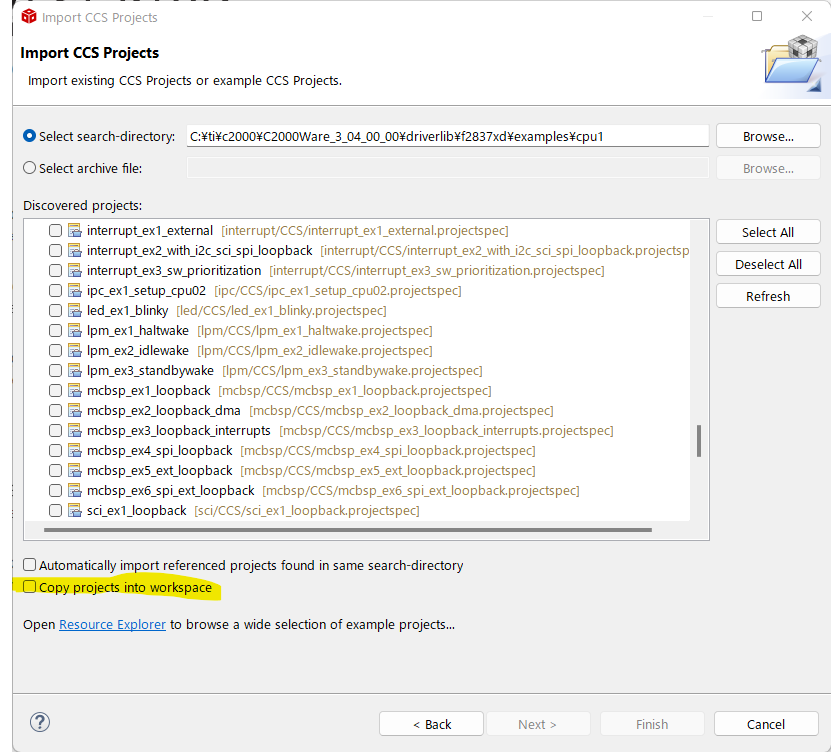Click project icon for mcbsp_ex3_loopback_interrupts

[x=75, y=431]
